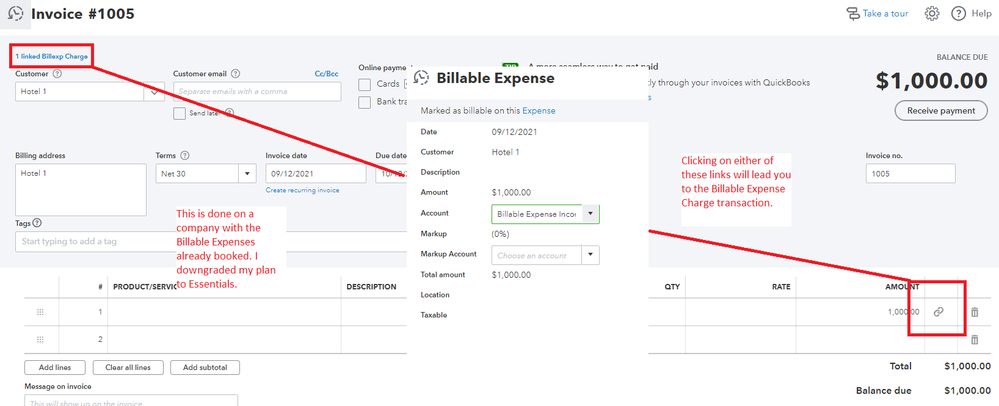This screenshot has width=999, height=406.
Task: Click the $1,000.00 balance due heading
Action: point(931,80)
